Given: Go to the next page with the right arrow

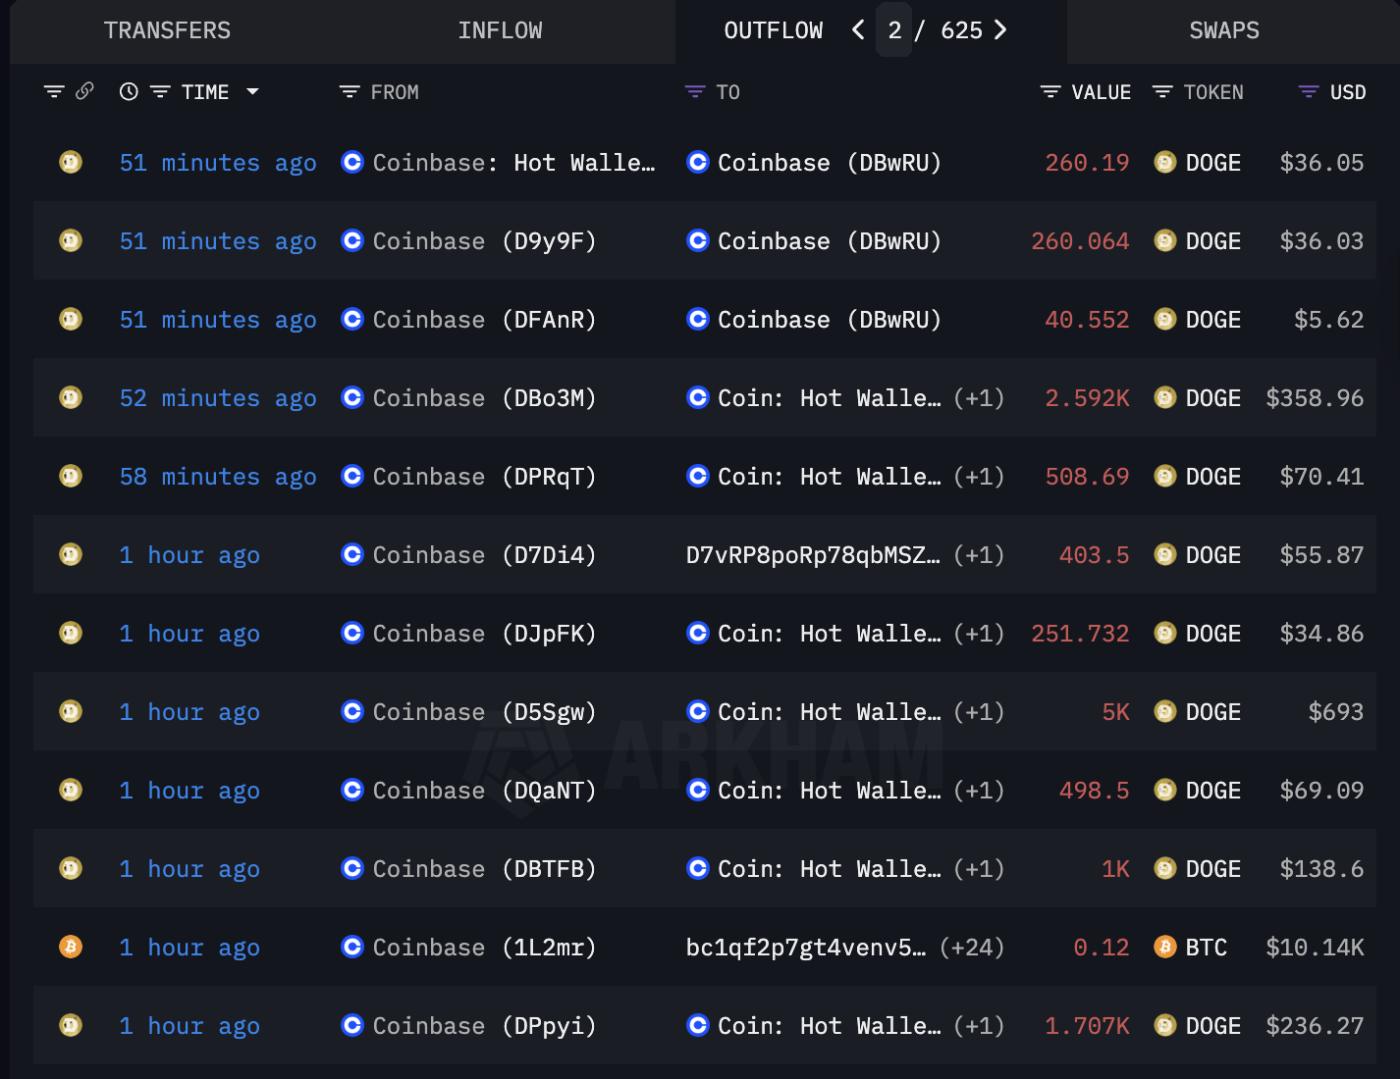Looking at the screenshot, I should [1000, 30].
